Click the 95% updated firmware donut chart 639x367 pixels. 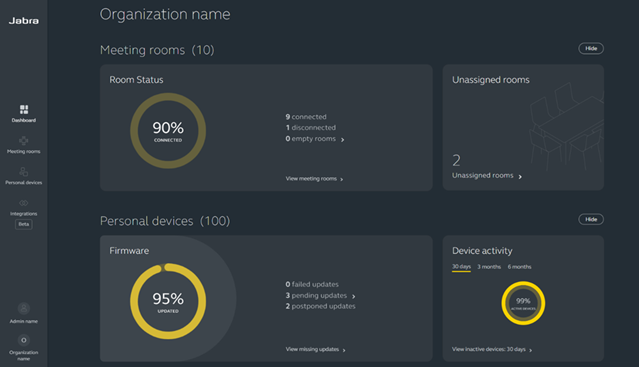tap(168, 301)
